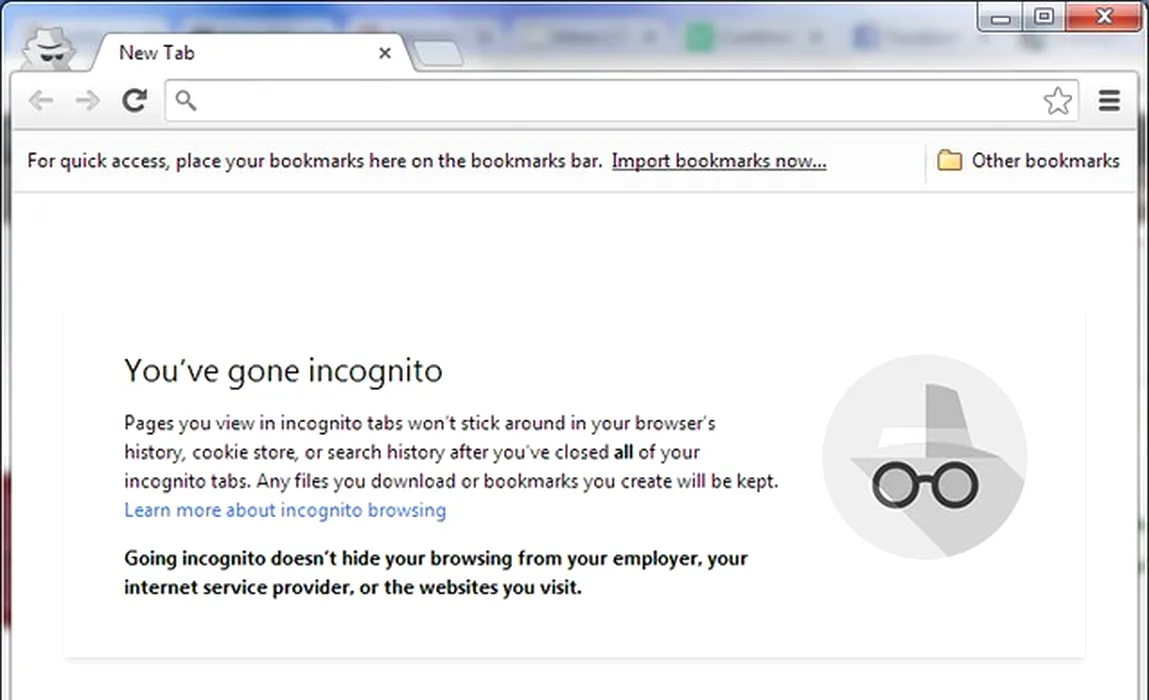Bookmark this page with the star icon

coord(1057,100)
